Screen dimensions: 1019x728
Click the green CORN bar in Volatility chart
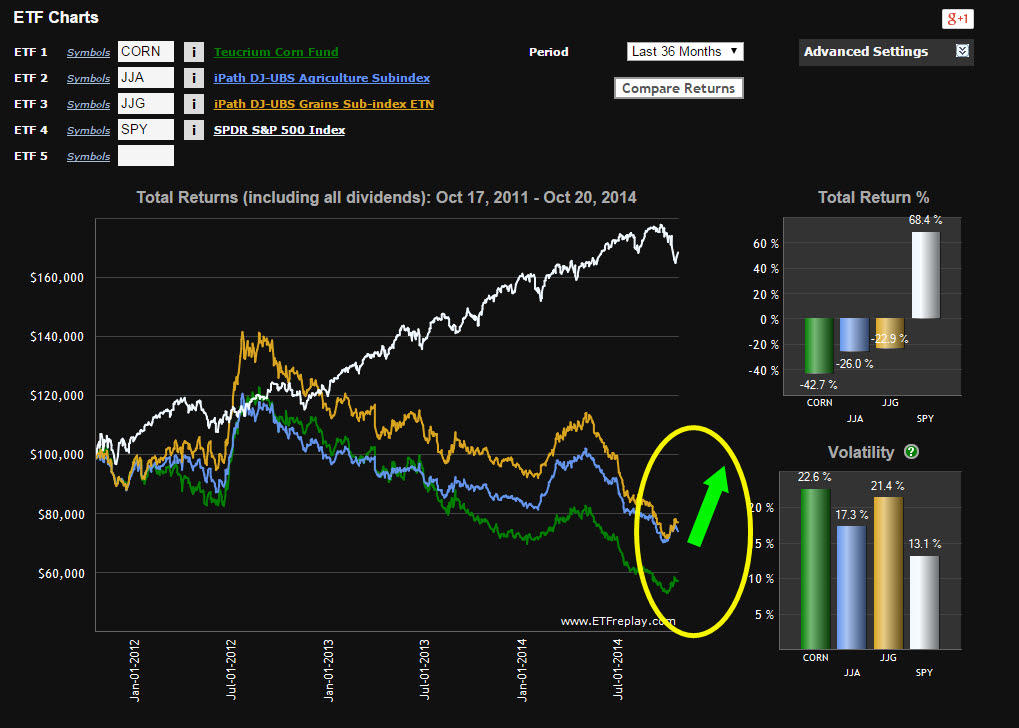(x=816, y=568)
